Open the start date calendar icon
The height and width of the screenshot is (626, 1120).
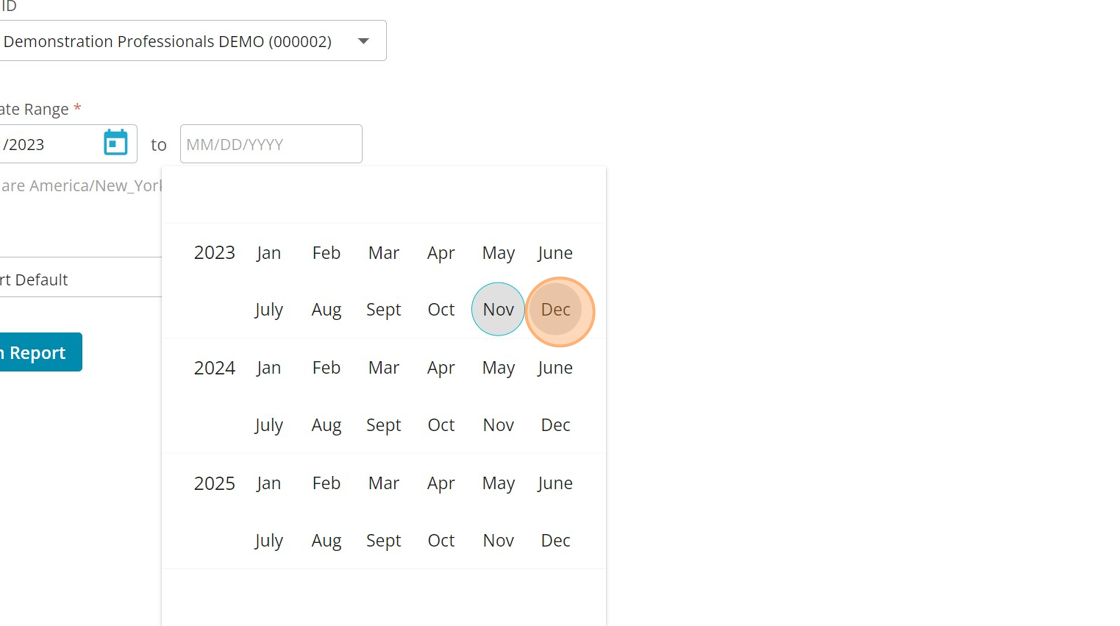coord(116,143)
